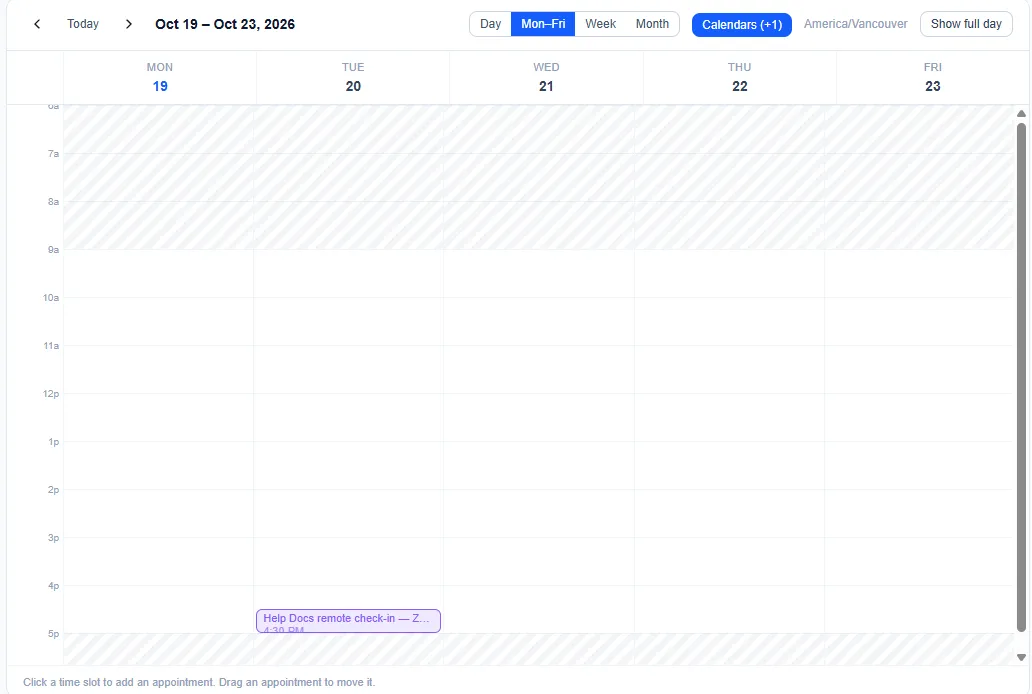The height and width of the screenshot is (694, 1032).
Task: Click the vertical scrollbar thumb
Action: coord(1021,377)
